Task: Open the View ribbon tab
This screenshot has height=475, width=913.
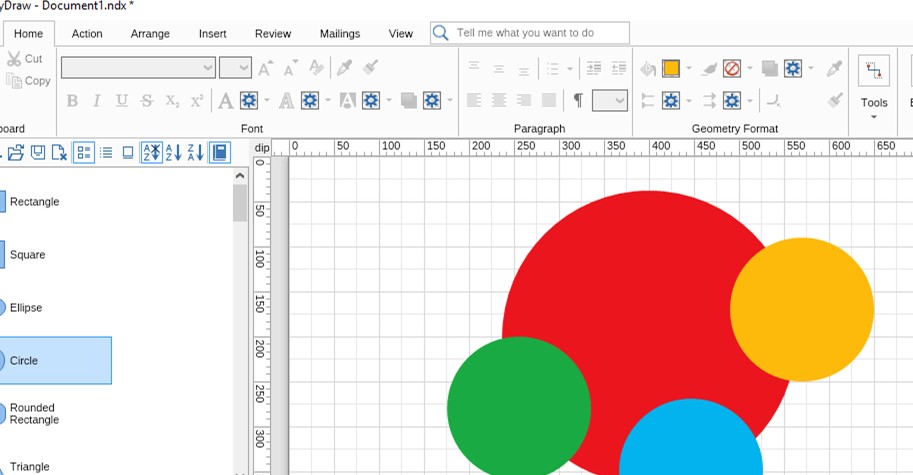Action: point(401,34)
